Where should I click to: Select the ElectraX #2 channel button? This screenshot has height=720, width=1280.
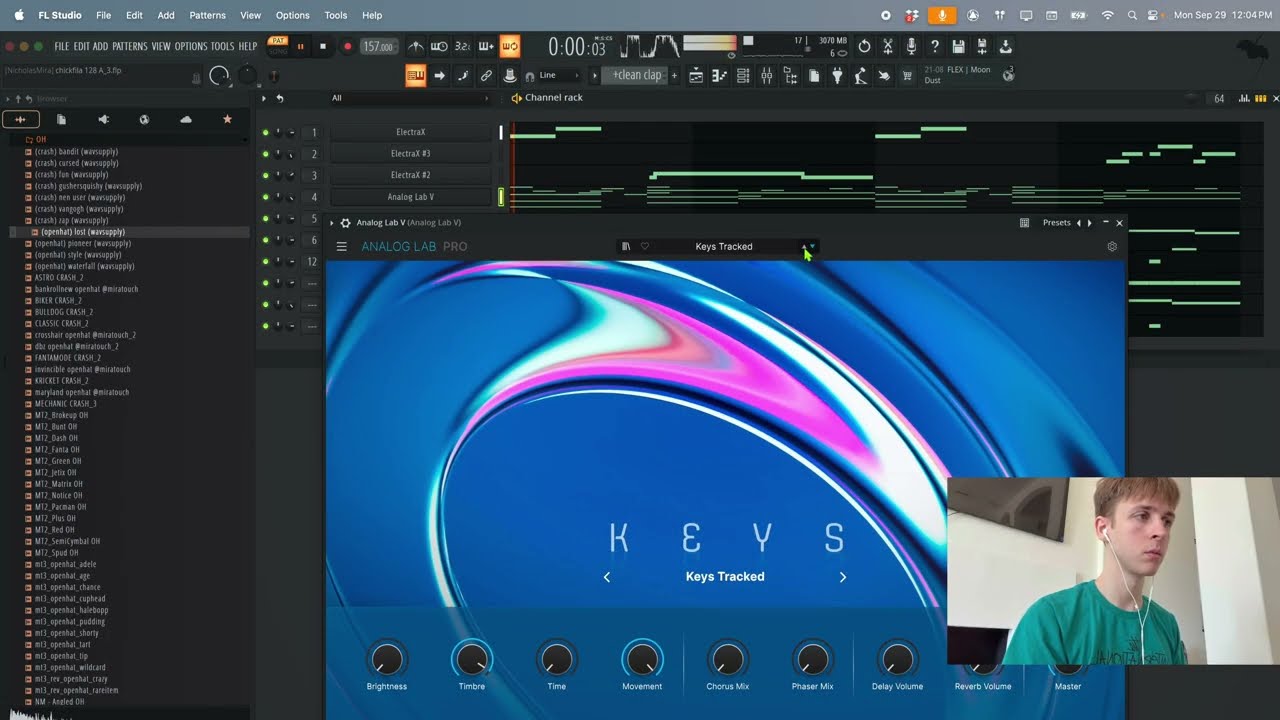tap(411, 176)
